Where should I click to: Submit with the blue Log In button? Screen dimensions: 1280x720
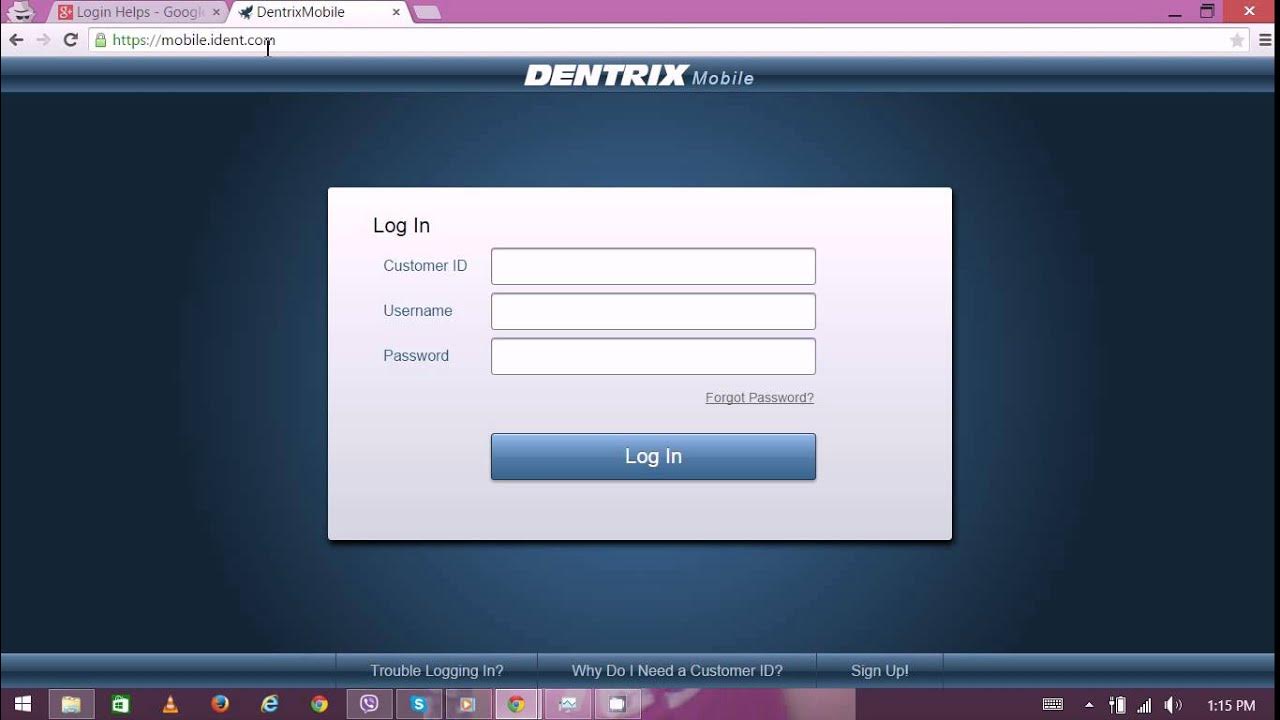(653, 456)
